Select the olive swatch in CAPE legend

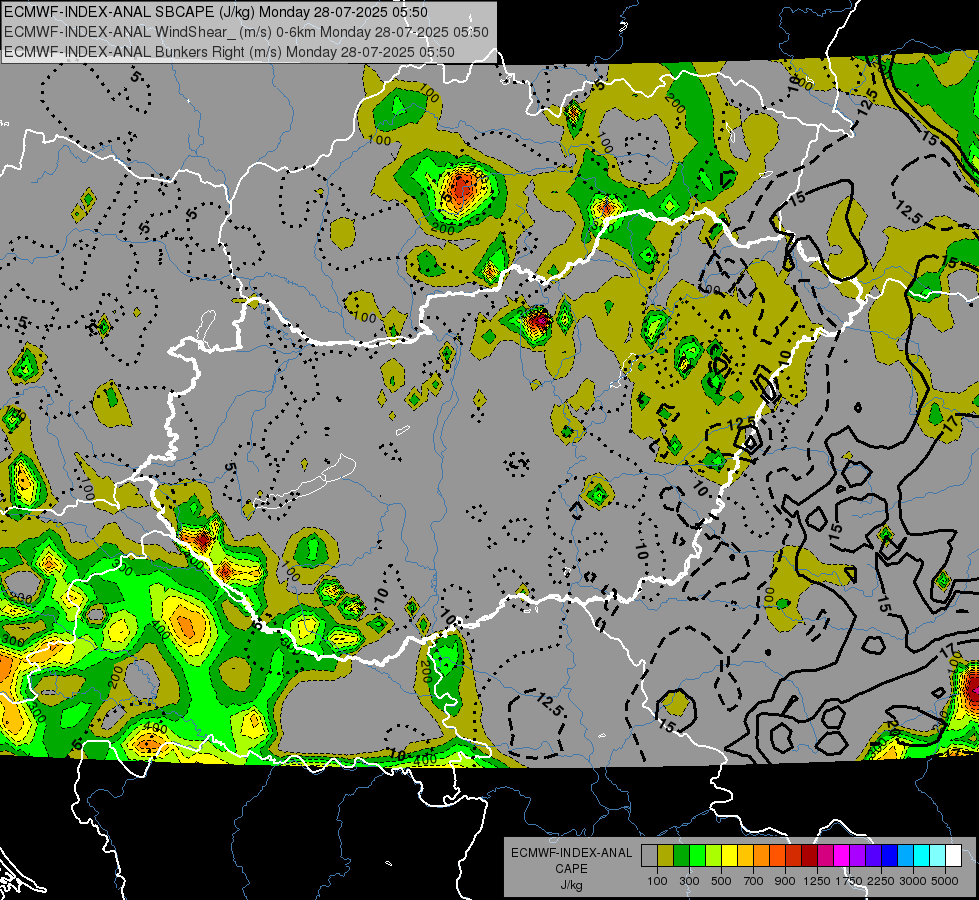(666, 856)
